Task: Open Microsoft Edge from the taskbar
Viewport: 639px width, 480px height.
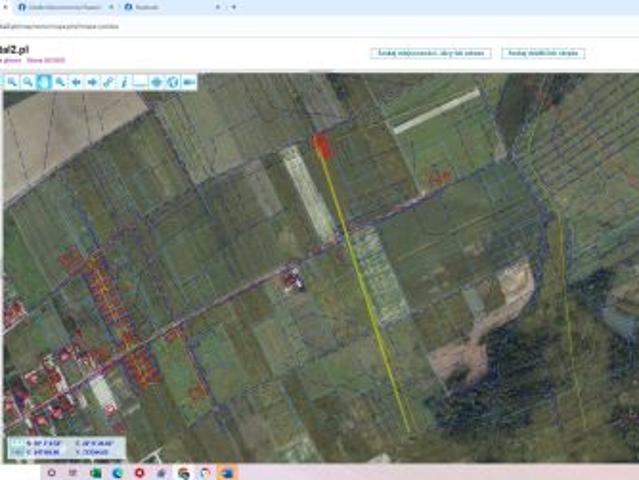Action: coord(117,472)
